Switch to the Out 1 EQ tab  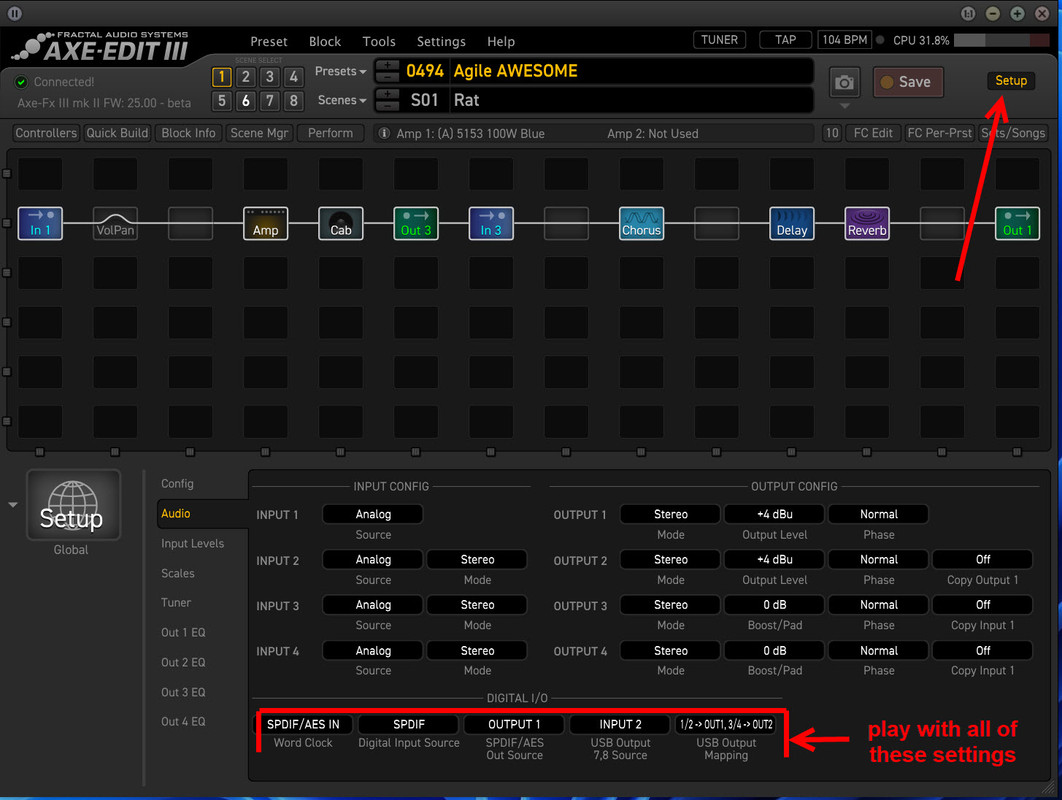pos(183,632)
